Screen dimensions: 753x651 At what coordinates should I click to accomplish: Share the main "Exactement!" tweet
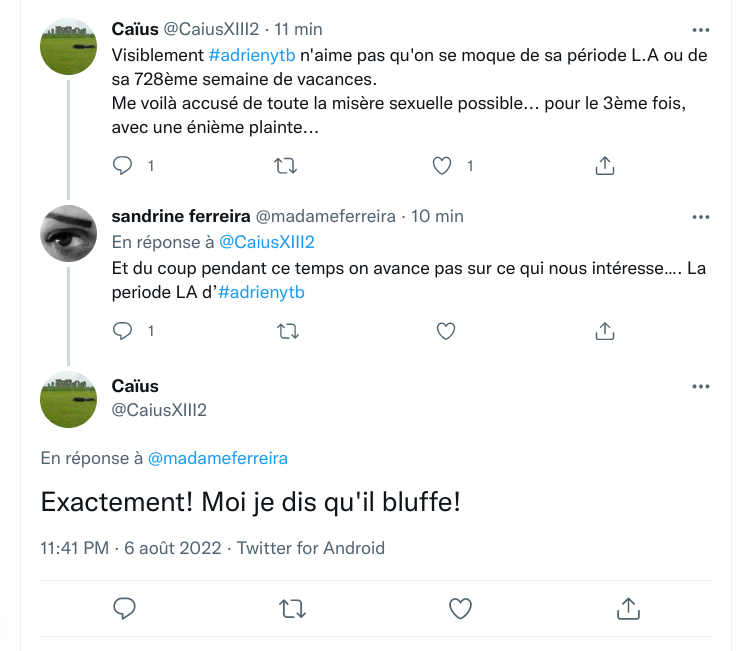click(x=627, y=607)
